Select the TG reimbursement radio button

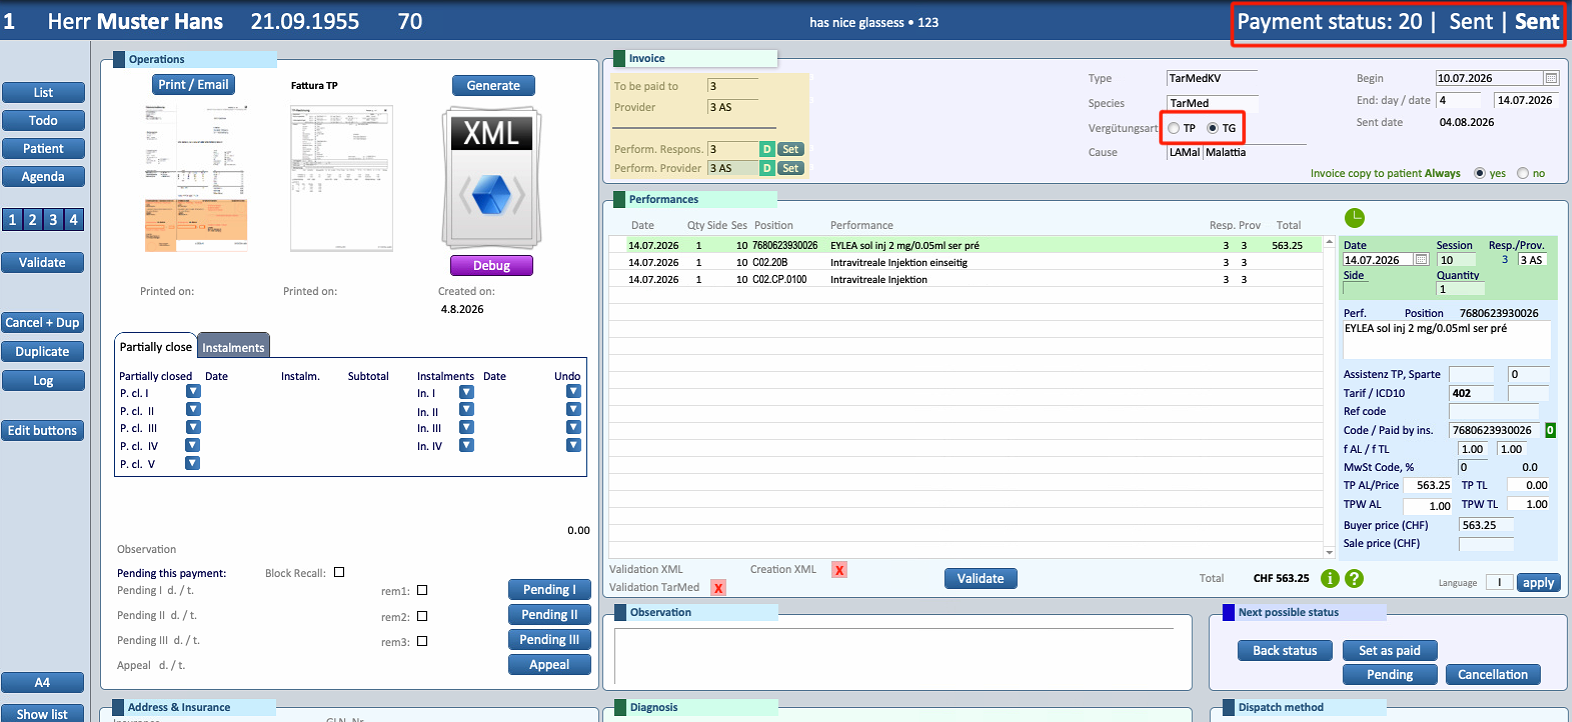point(1212,128)
